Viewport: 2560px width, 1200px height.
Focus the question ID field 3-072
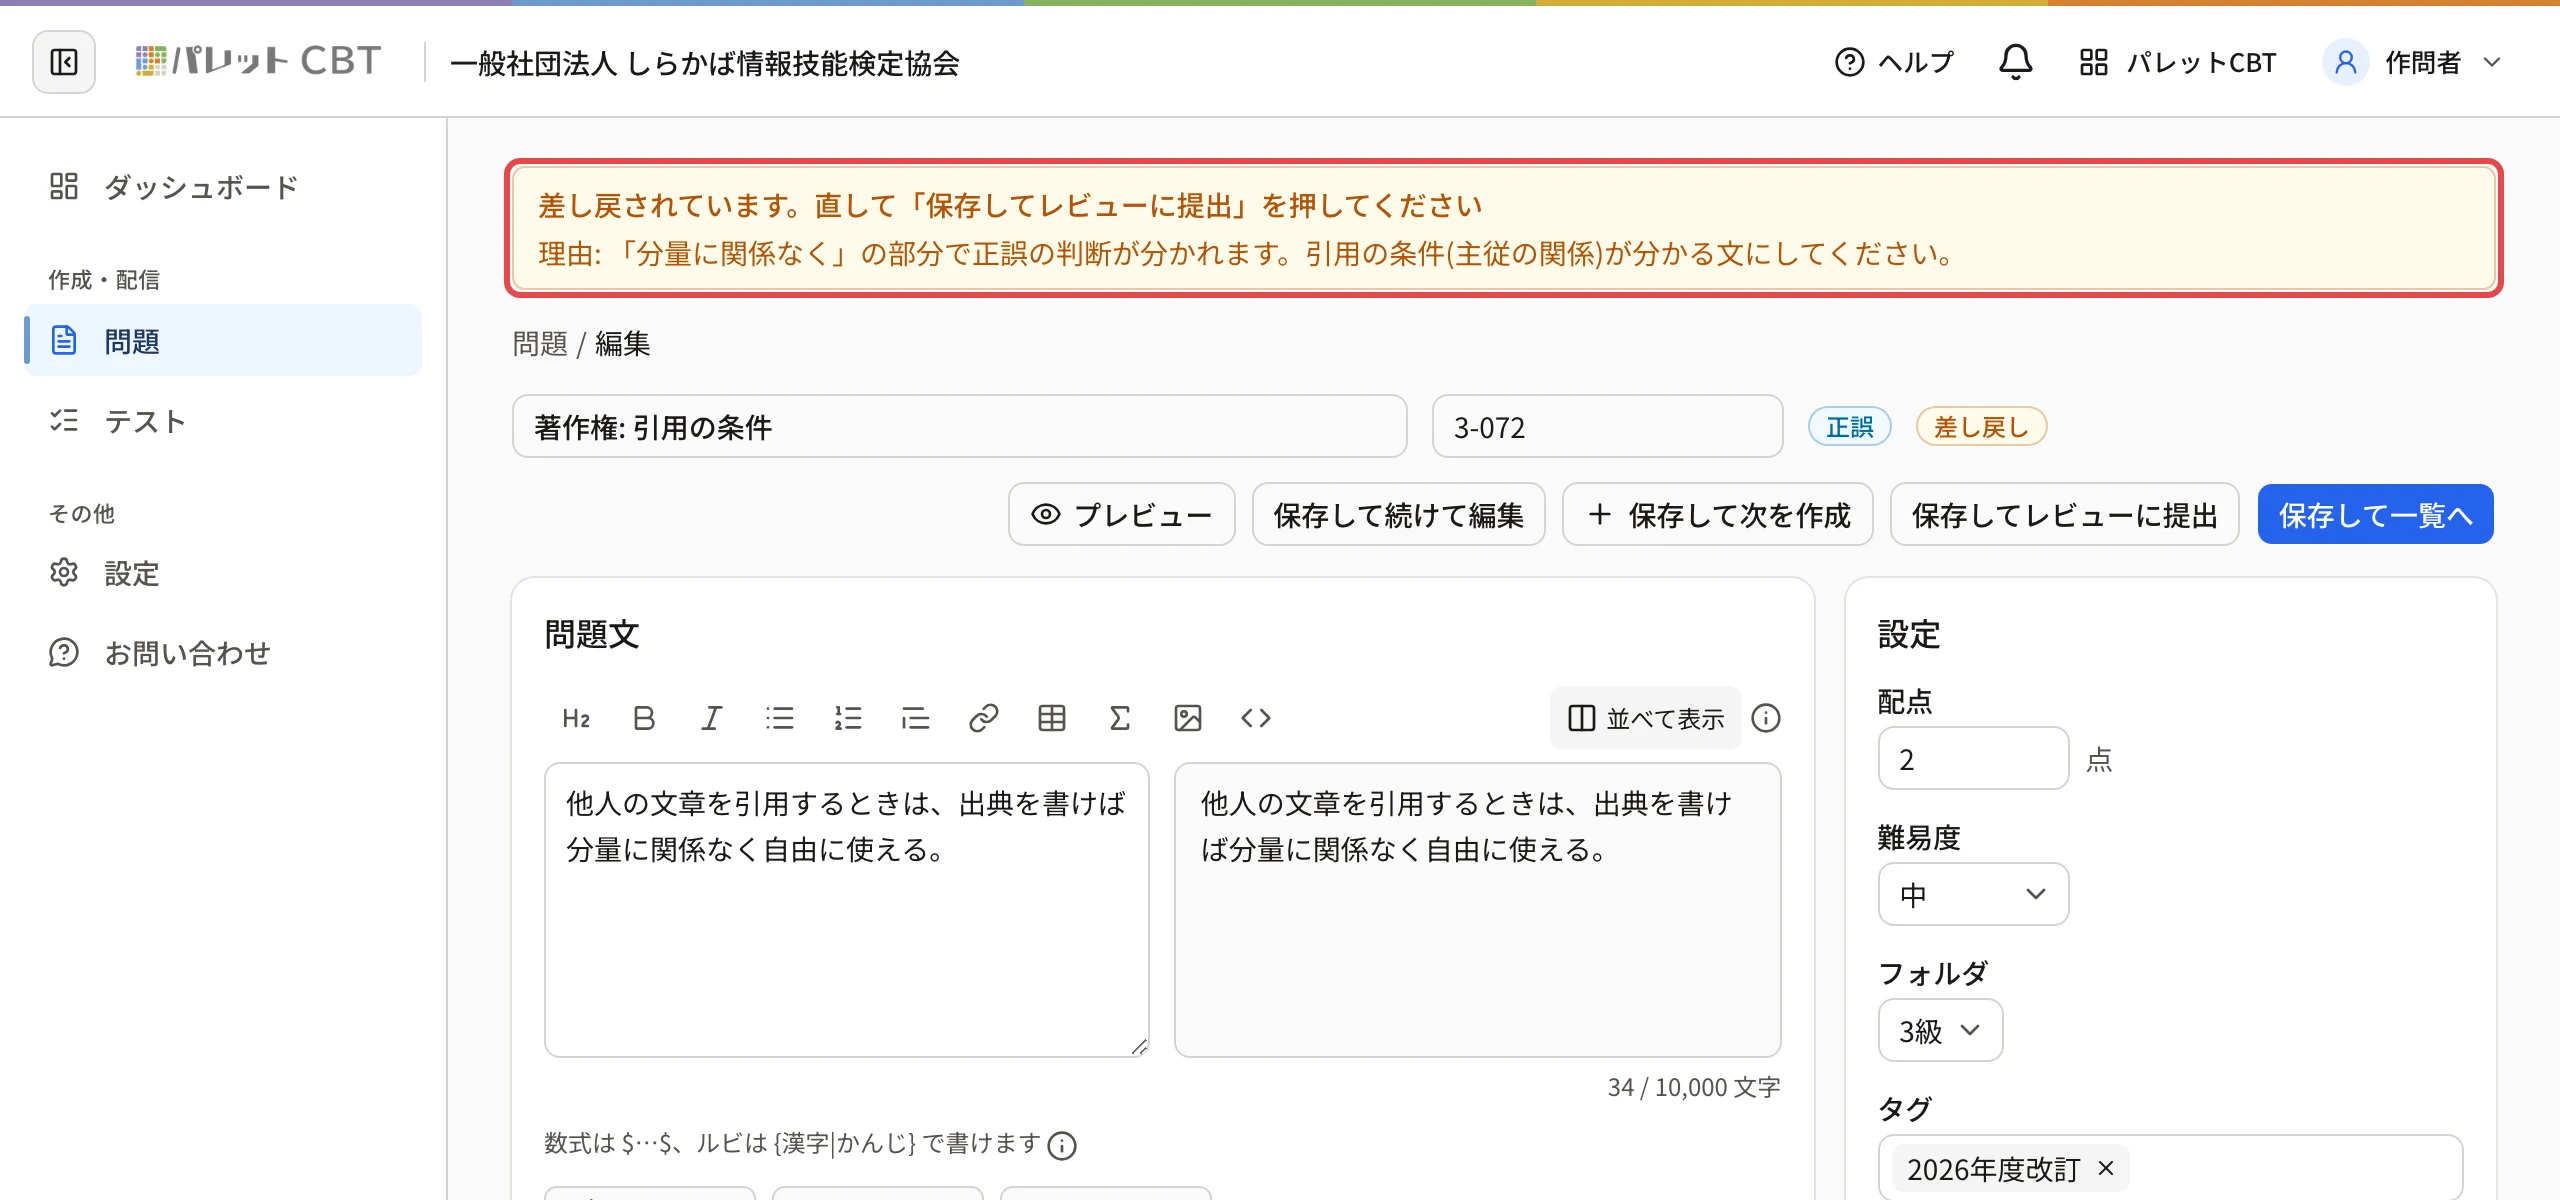pyautogui.click(x=1608, y=427)
